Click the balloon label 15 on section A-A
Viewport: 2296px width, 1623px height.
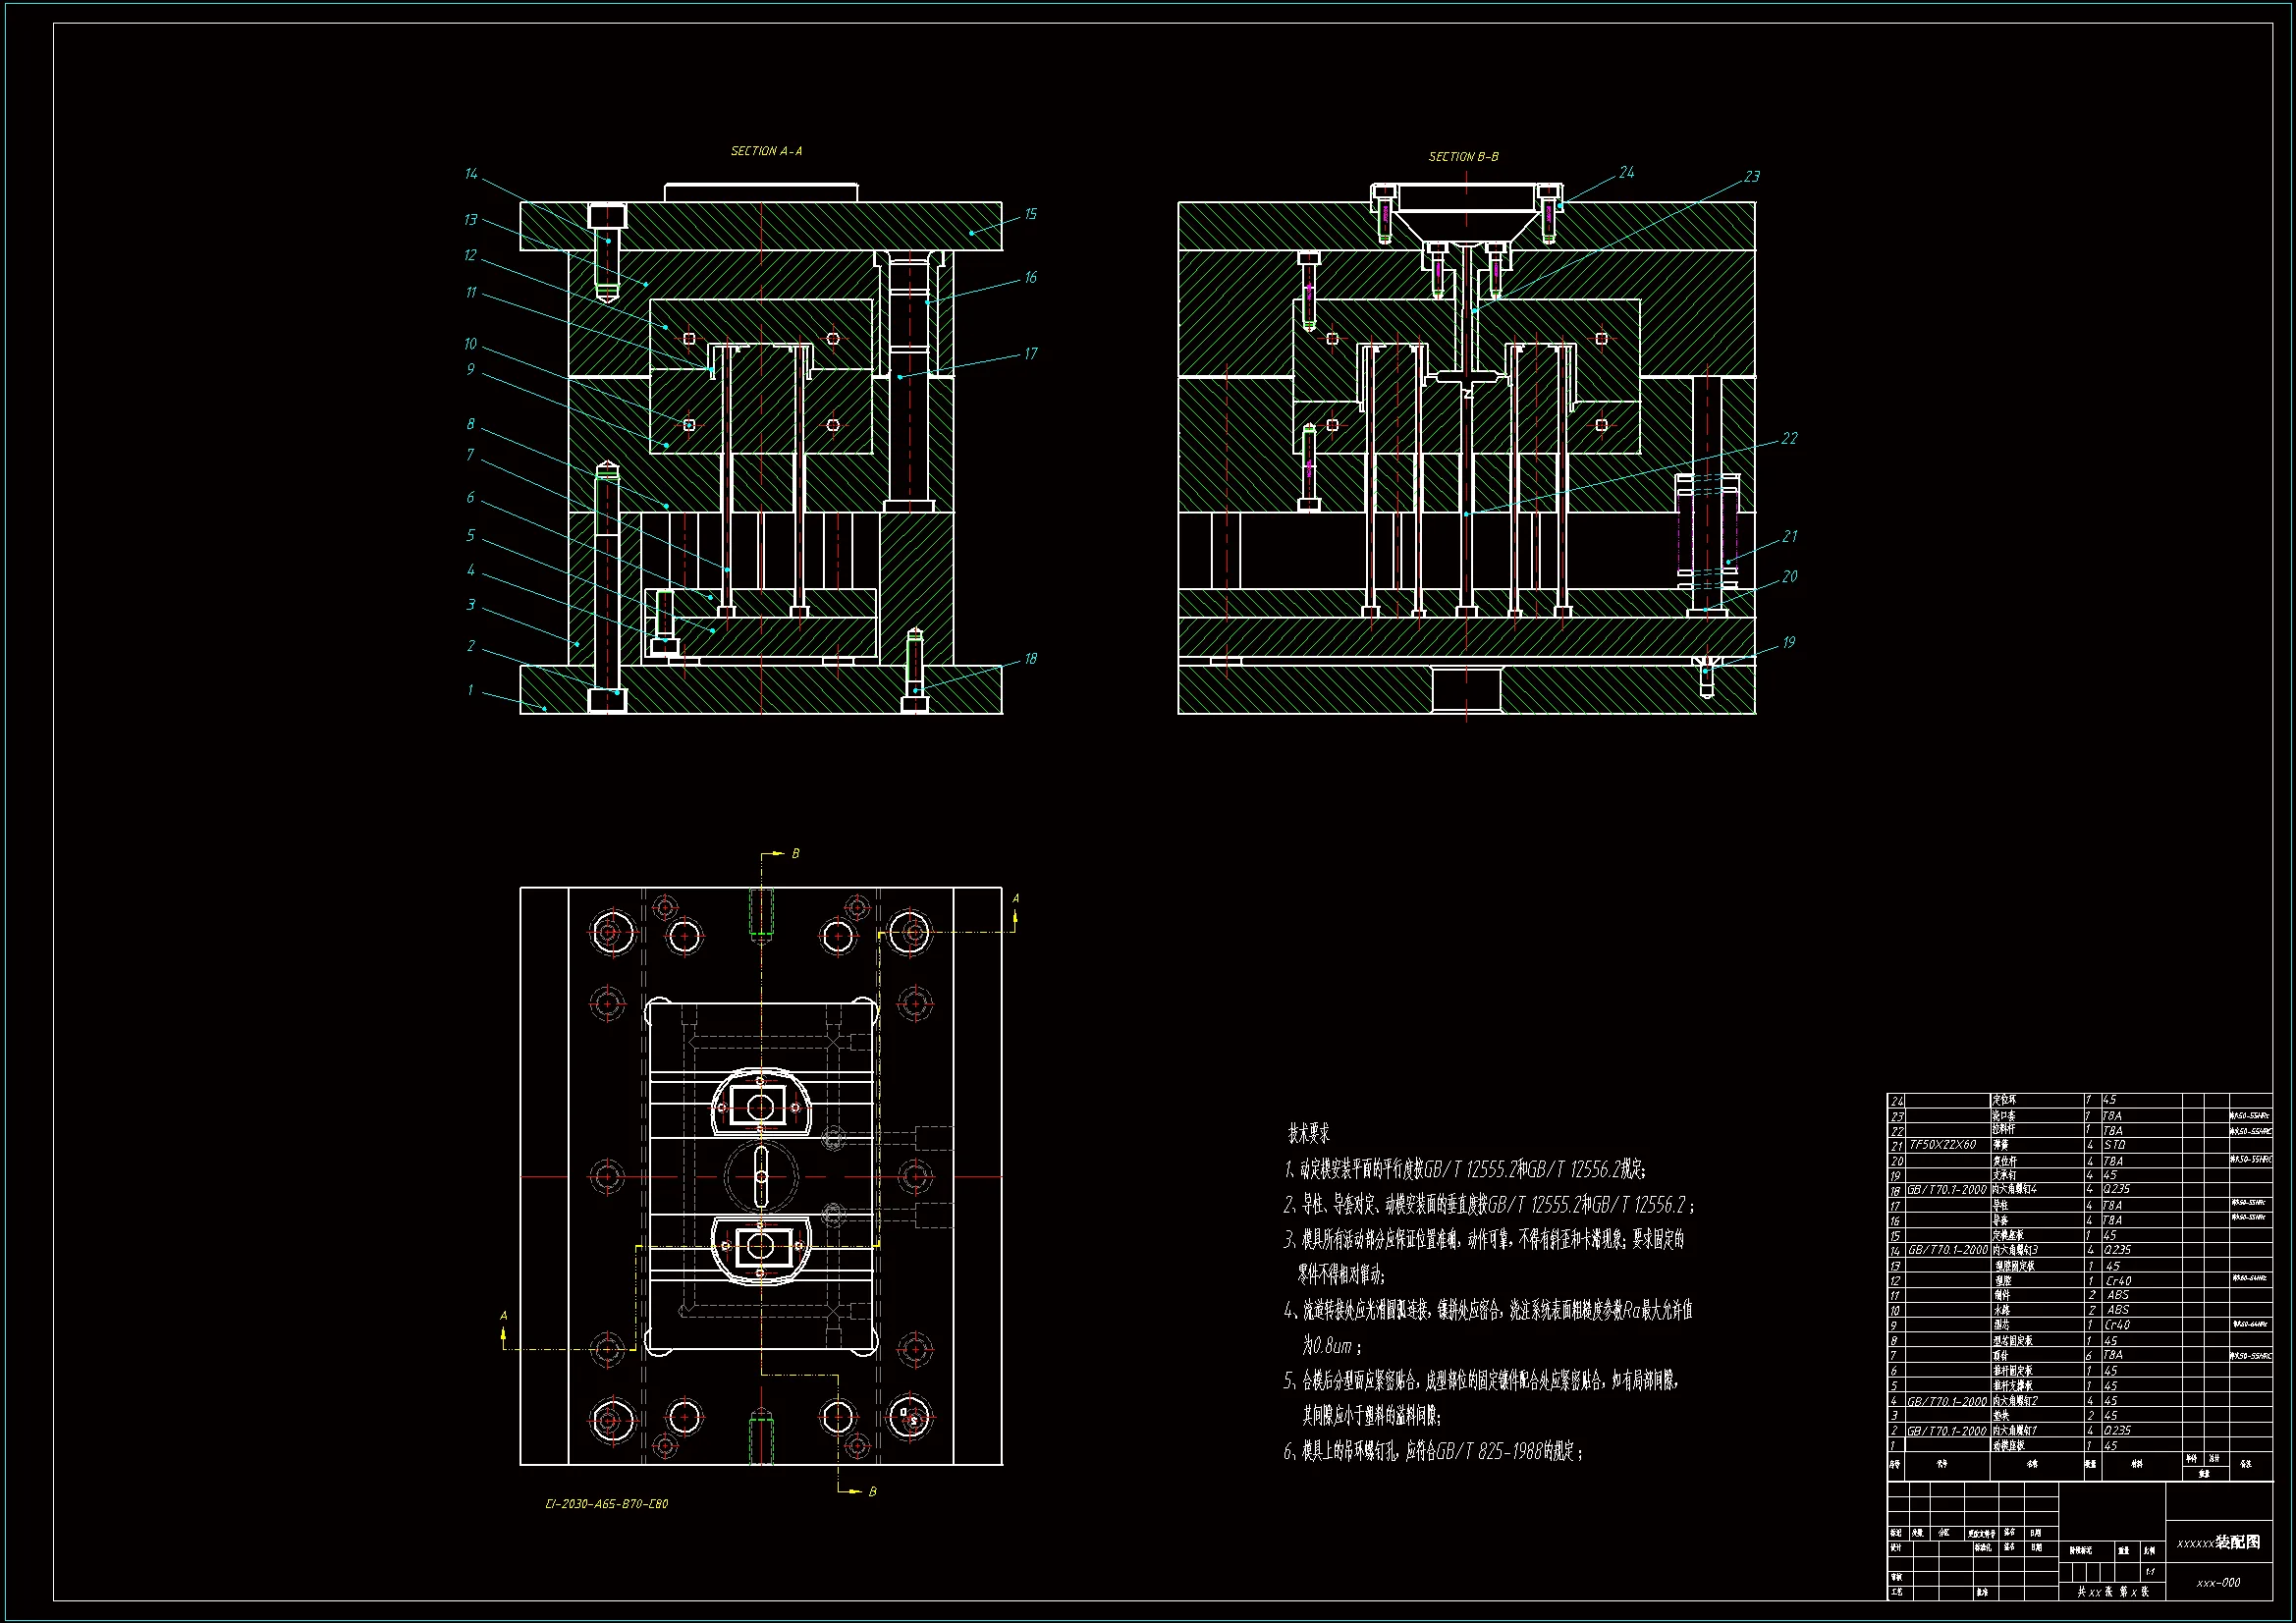click(x=1030, y=214)
